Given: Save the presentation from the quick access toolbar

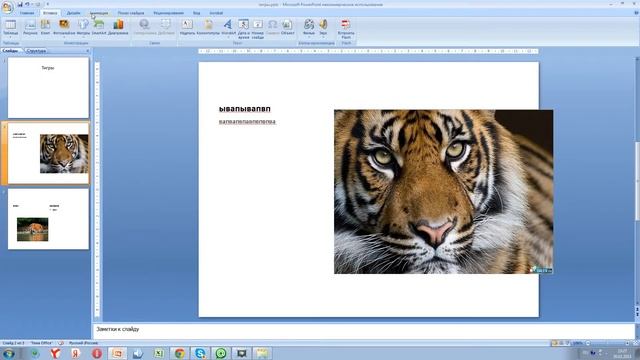Looking at the screenshot, I should pos(20,4).
